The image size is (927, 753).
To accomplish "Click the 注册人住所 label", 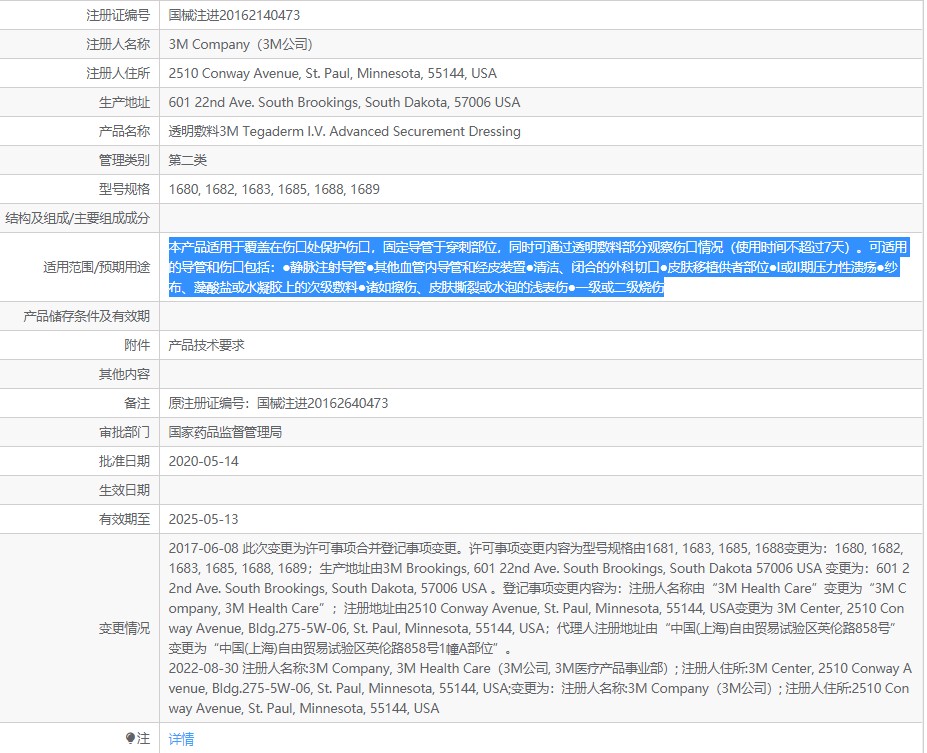I will pos(118,73).
